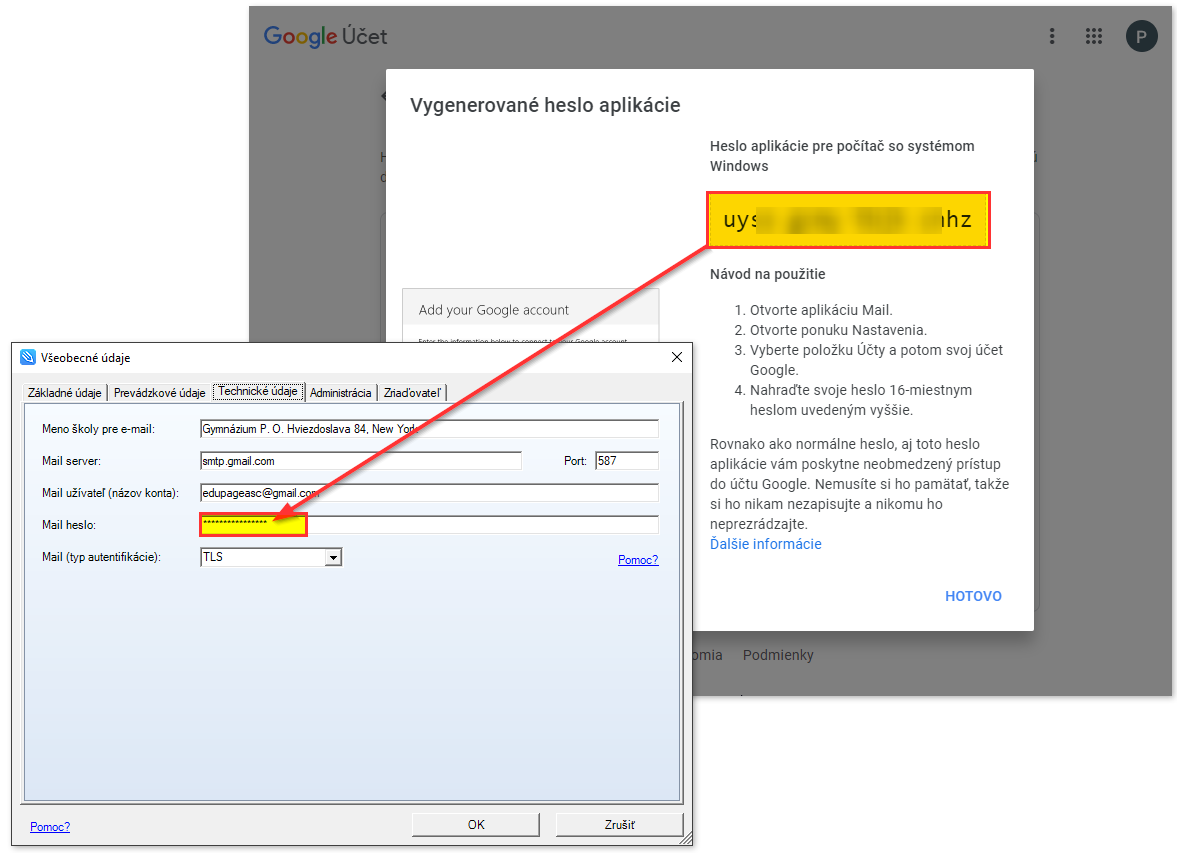Click the 'Vygenerované heslo aplikácie' heading
This screenshot has height=853, width=1177.
pos(545,105)
